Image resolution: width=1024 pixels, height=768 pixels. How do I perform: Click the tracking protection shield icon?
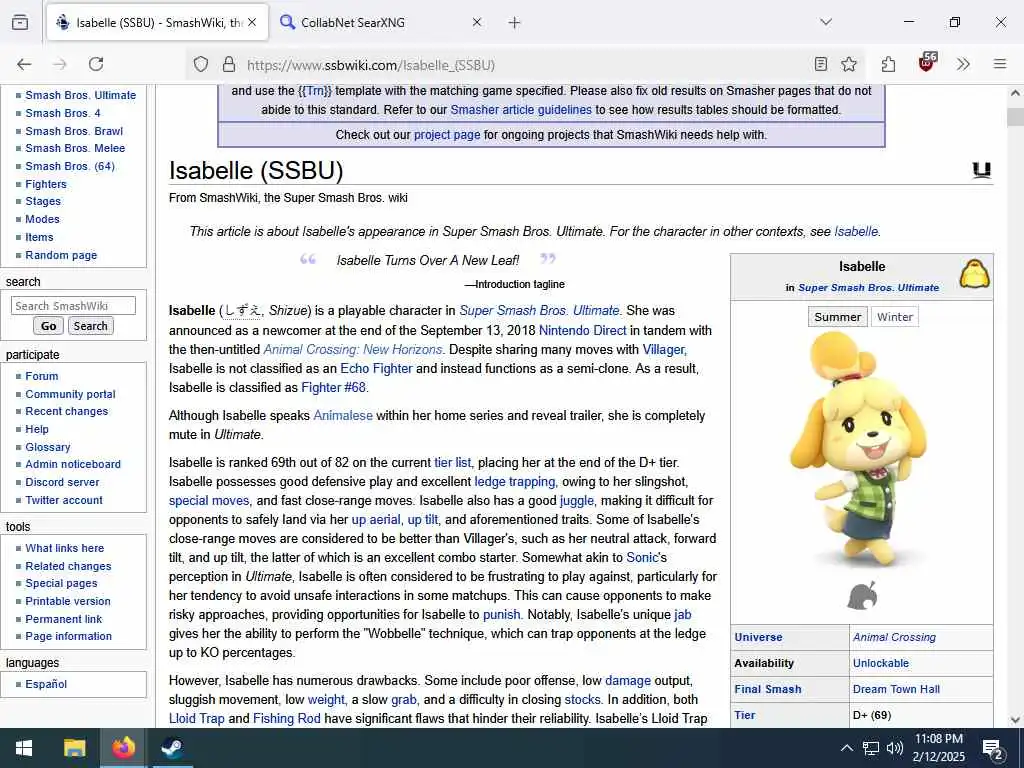(201, 64)
